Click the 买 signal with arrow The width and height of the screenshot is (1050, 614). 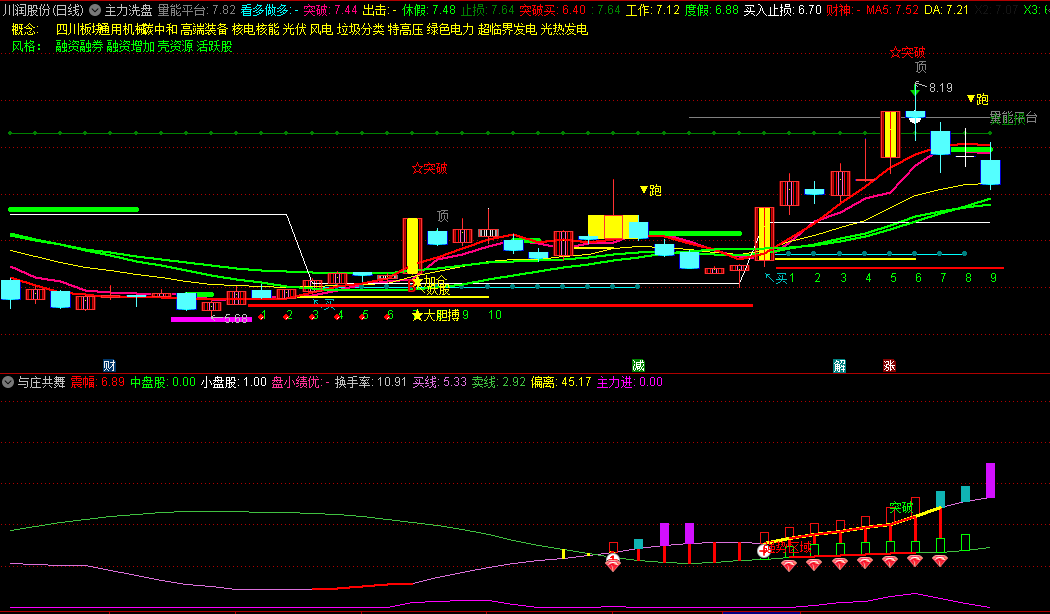[x=776, y=277]
